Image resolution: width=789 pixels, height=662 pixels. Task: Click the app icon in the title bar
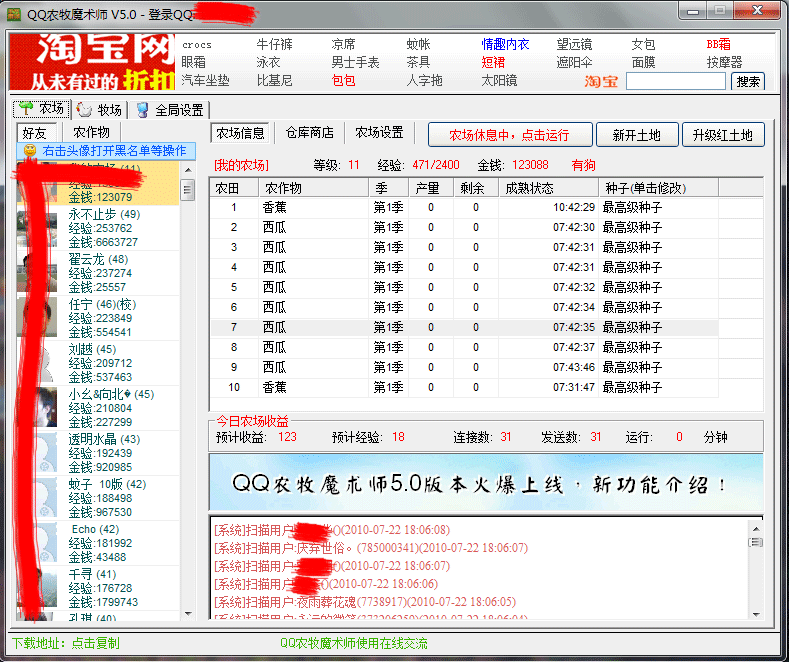pos(14,14)
